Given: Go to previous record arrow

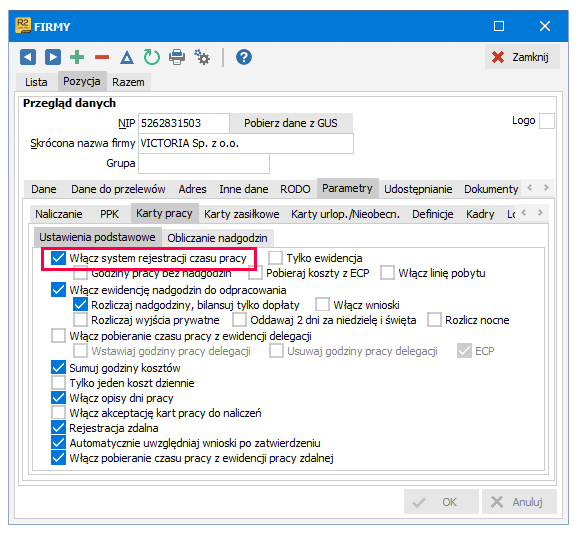Looking at the screenshot, I should (28, 57).
